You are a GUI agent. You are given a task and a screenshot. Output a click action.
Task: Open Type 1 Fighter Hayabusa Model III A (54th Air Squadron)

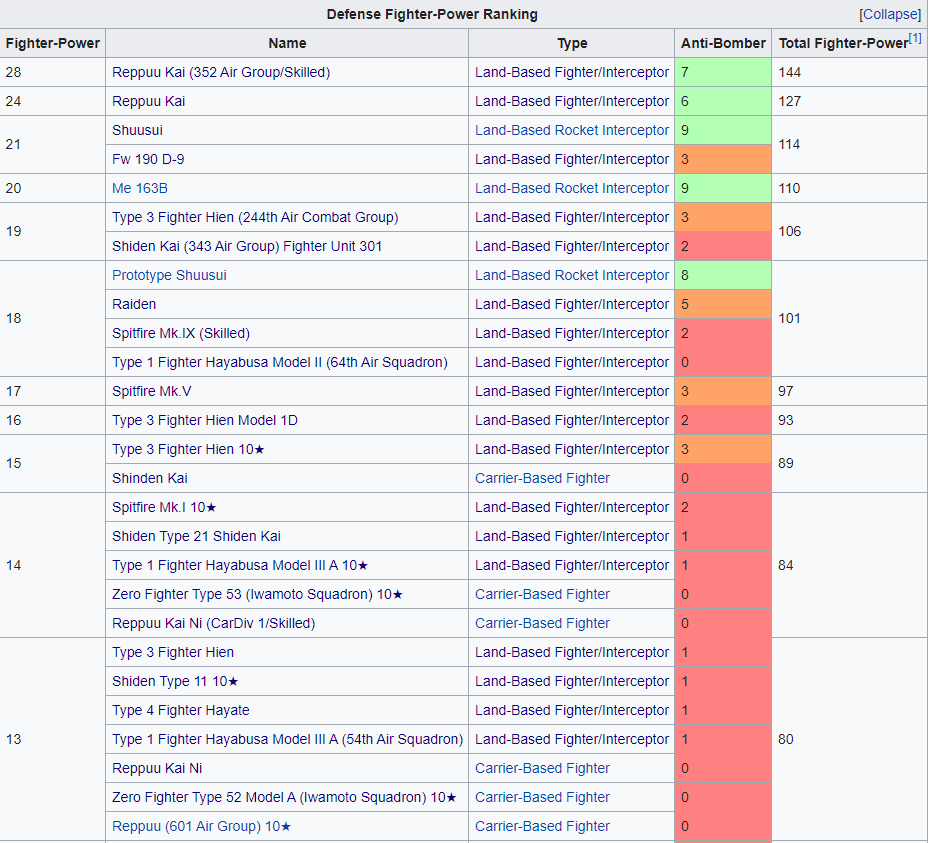coord(287,740)
